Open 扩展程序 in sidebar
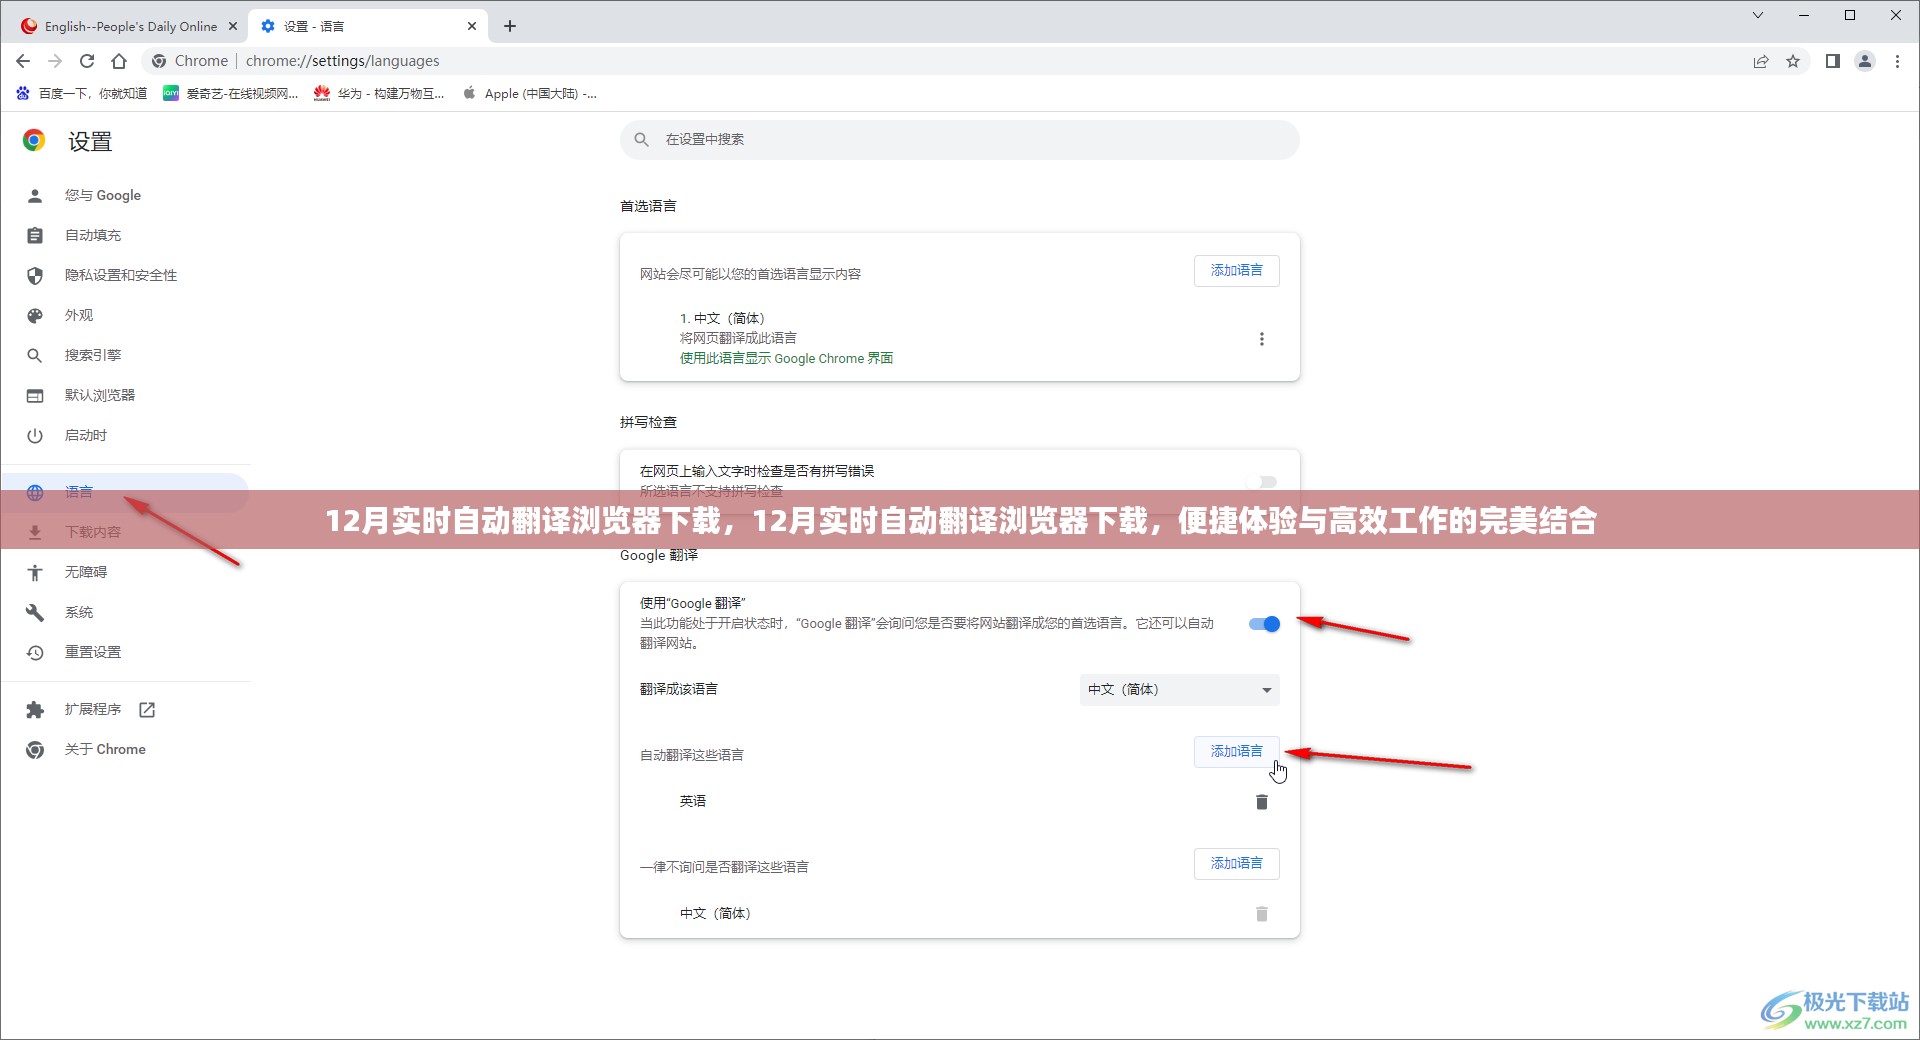The width and height of the screenshot is (1920, 1040). pos(93,709)
